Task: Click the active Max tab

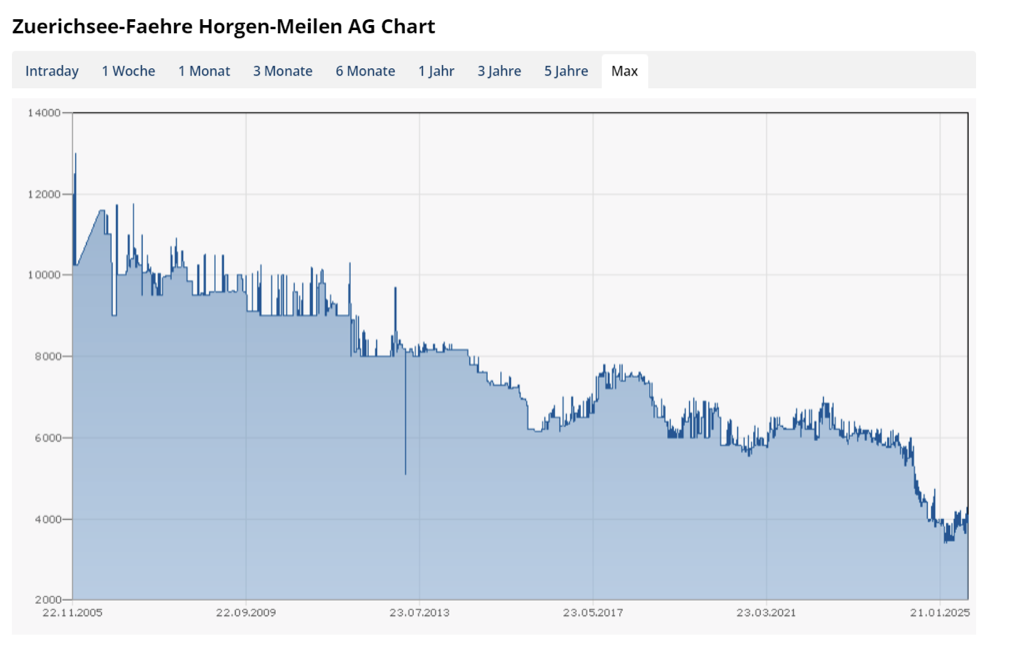Action: pyautogui.click(x=625, y=71)
